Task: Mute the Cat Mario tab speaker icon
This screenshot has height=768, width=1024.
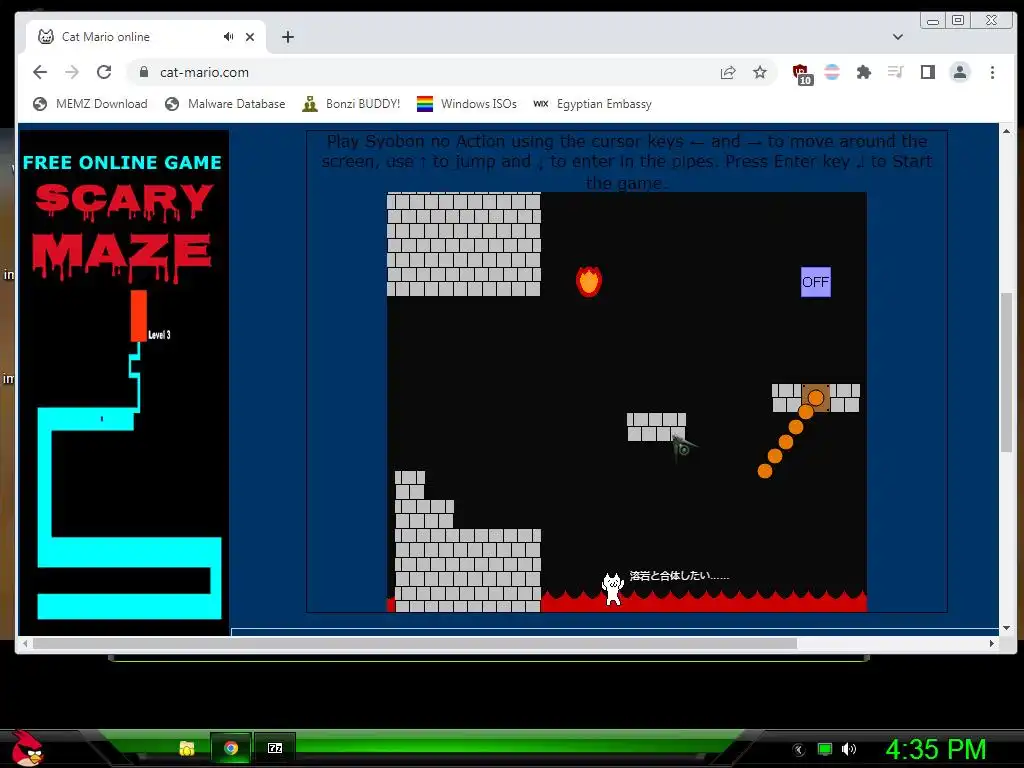Action: click(228, 37)
